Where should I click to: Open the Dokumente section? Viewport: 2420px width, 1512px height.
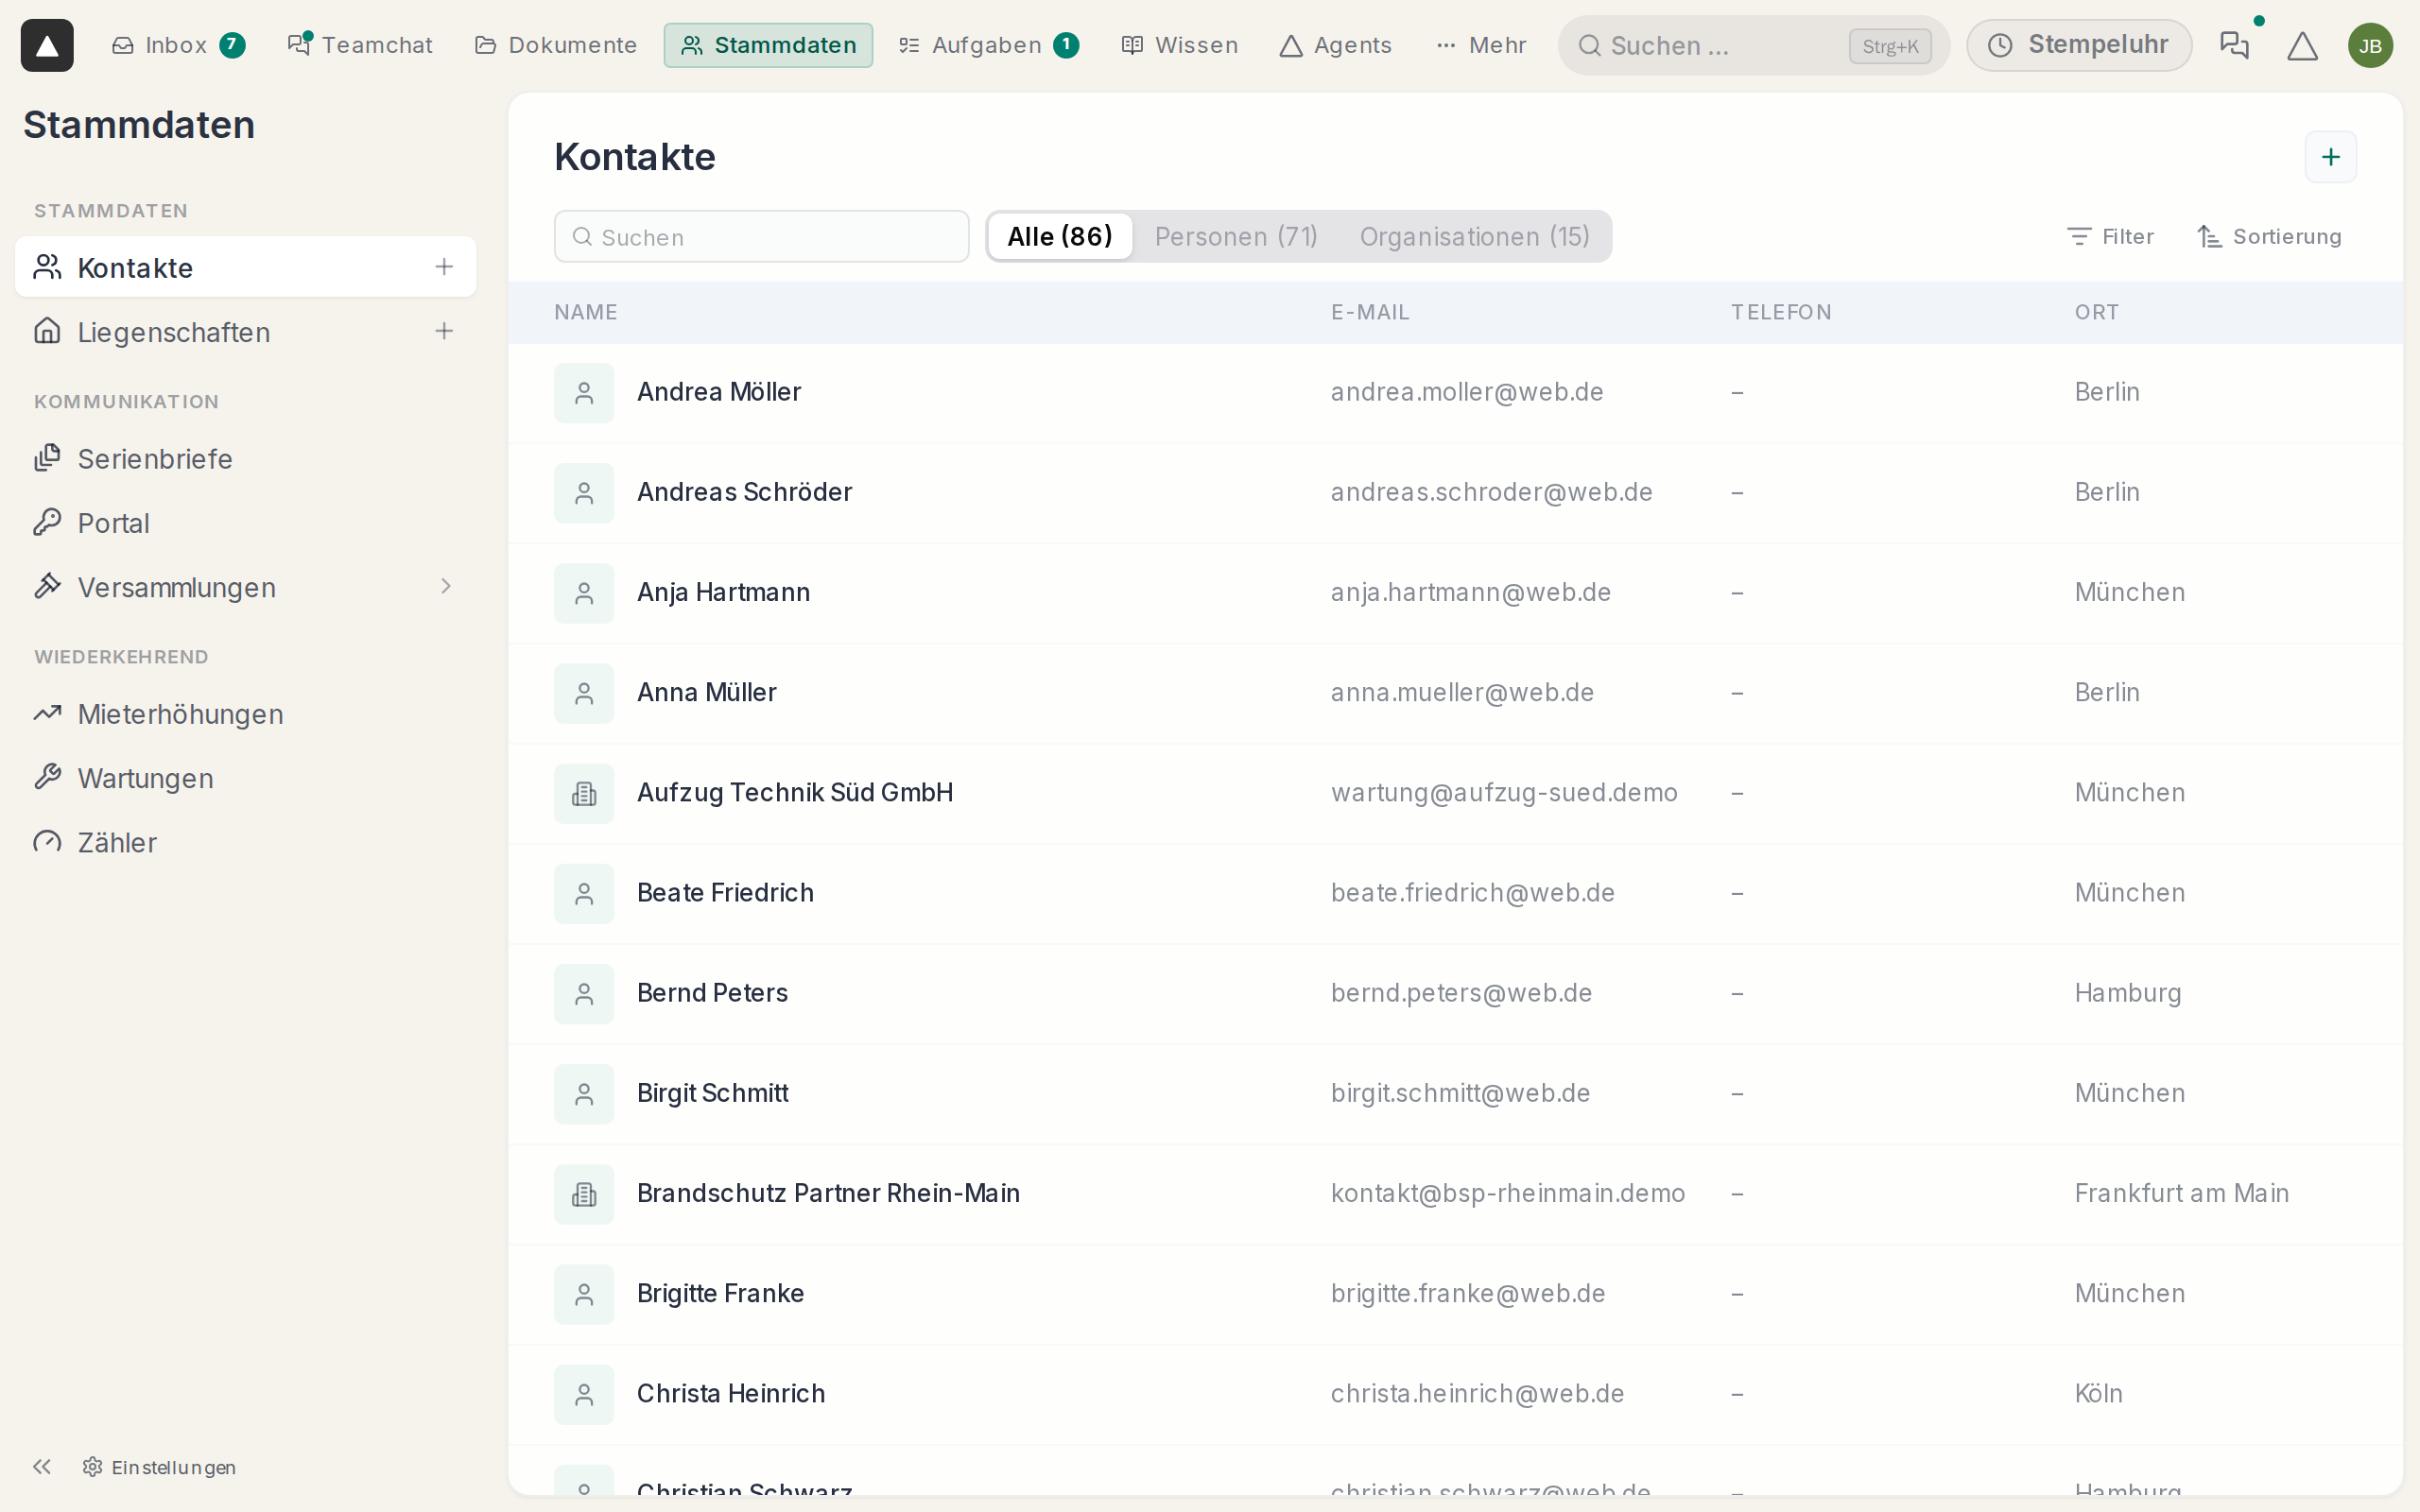click(555, 45)
